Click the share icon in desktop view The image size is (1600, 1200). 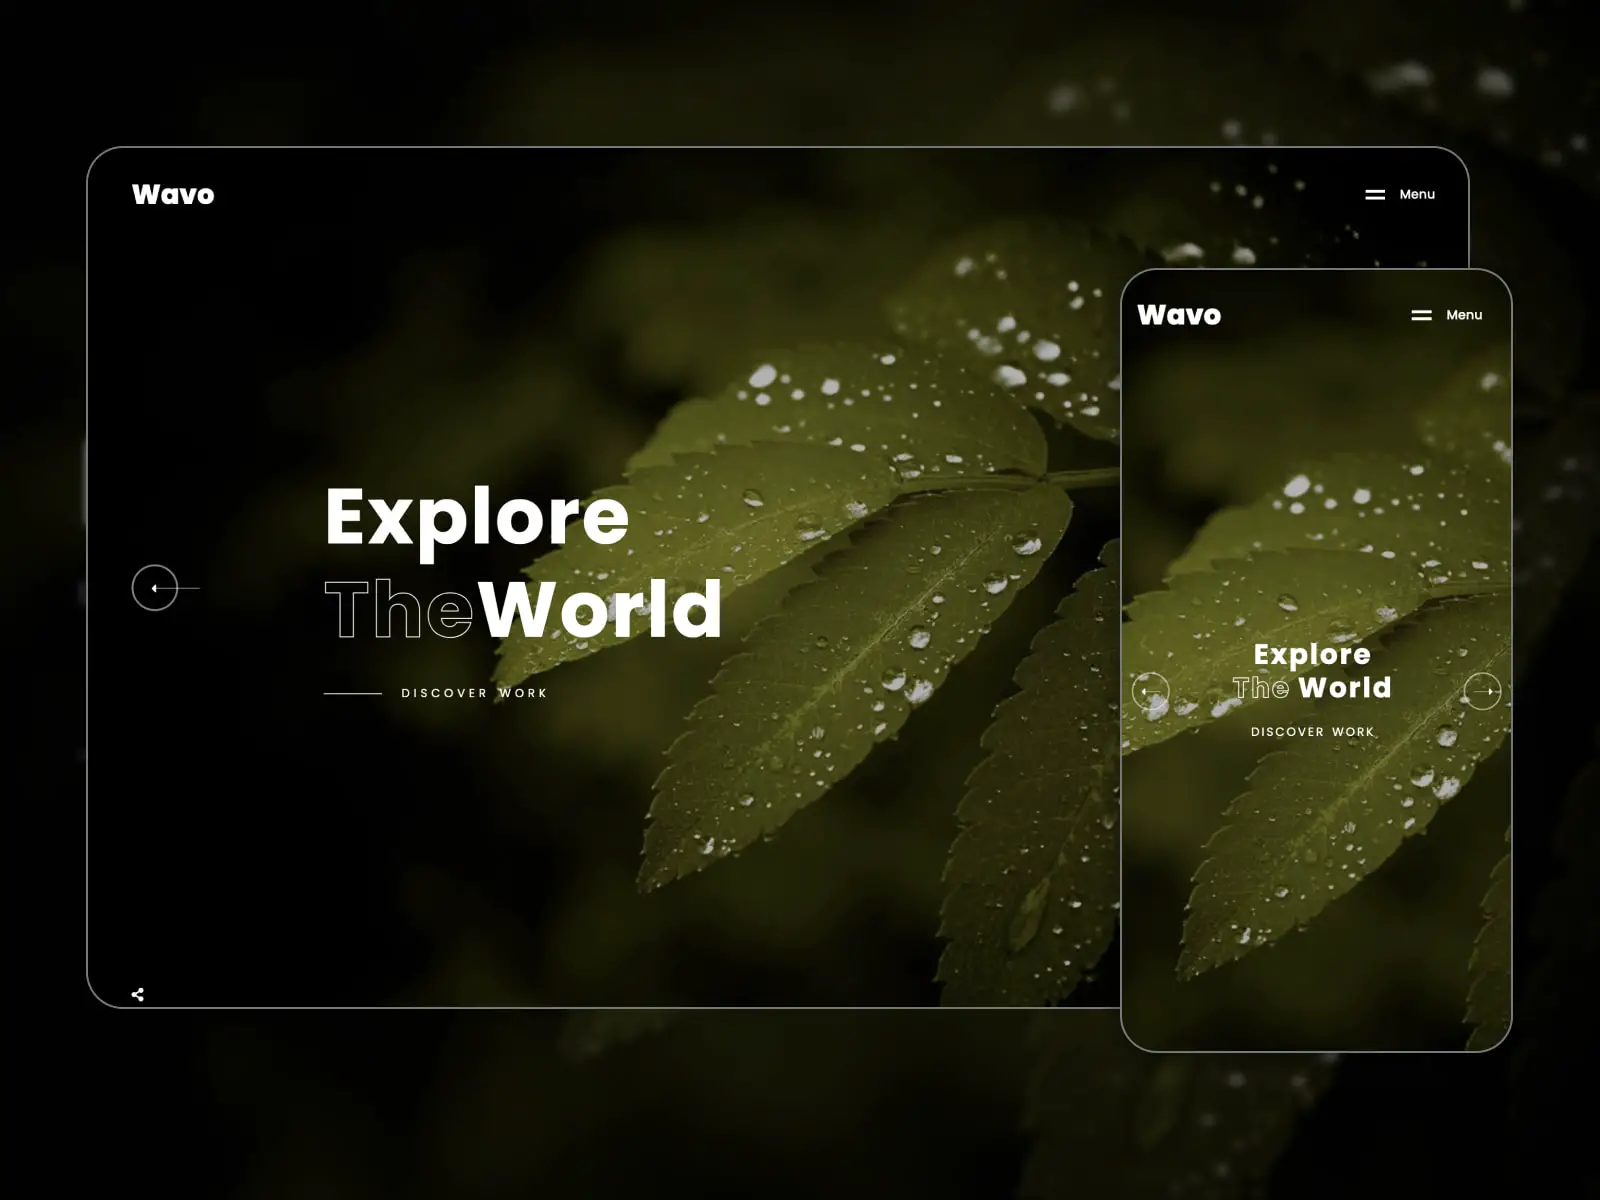coord(138,994)
